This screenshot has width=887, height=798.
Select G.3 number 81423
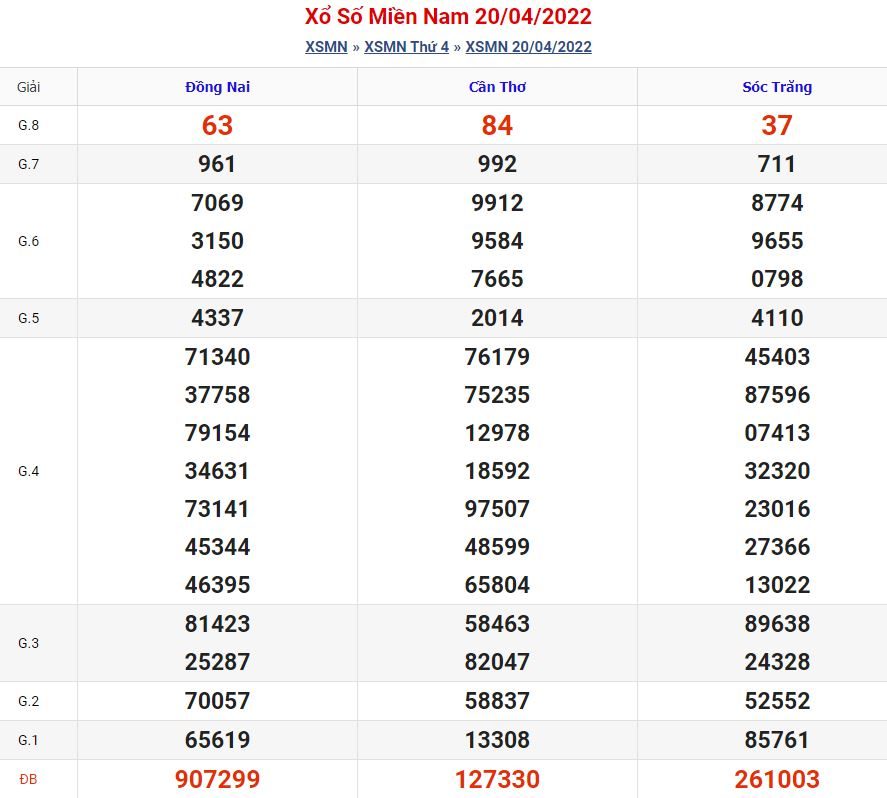(x=217, y=624)
